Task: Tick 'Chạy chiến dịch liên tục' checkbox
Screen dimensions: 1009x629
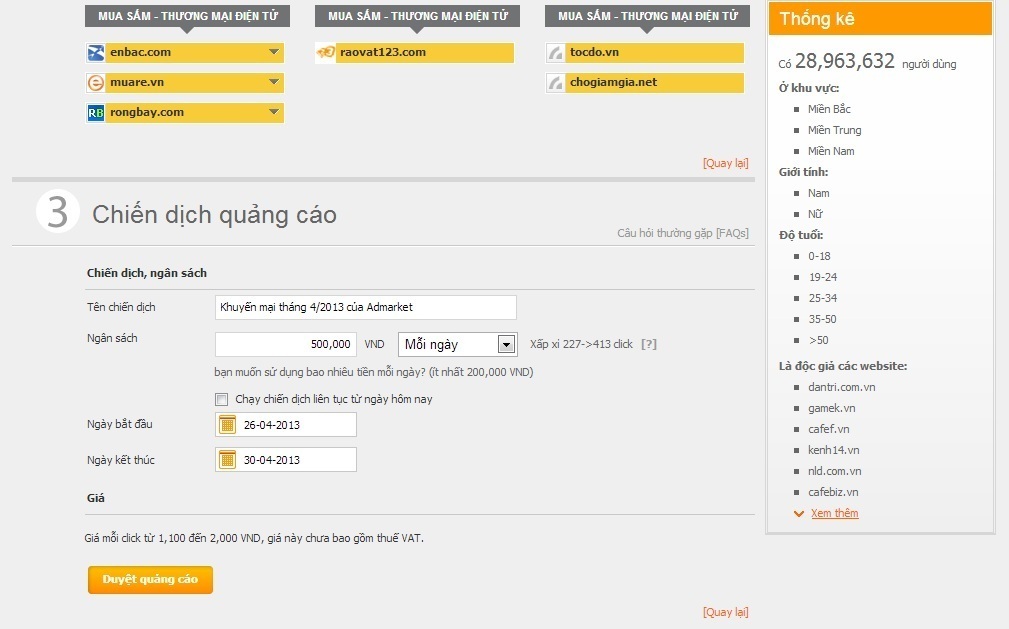Action: point(221,399)
